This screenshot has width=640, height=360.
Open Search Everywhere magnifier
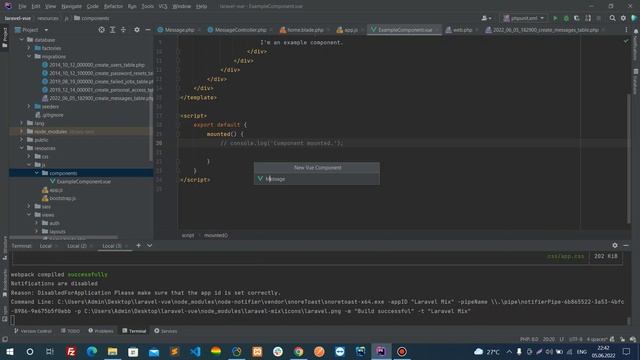(612, 18)
